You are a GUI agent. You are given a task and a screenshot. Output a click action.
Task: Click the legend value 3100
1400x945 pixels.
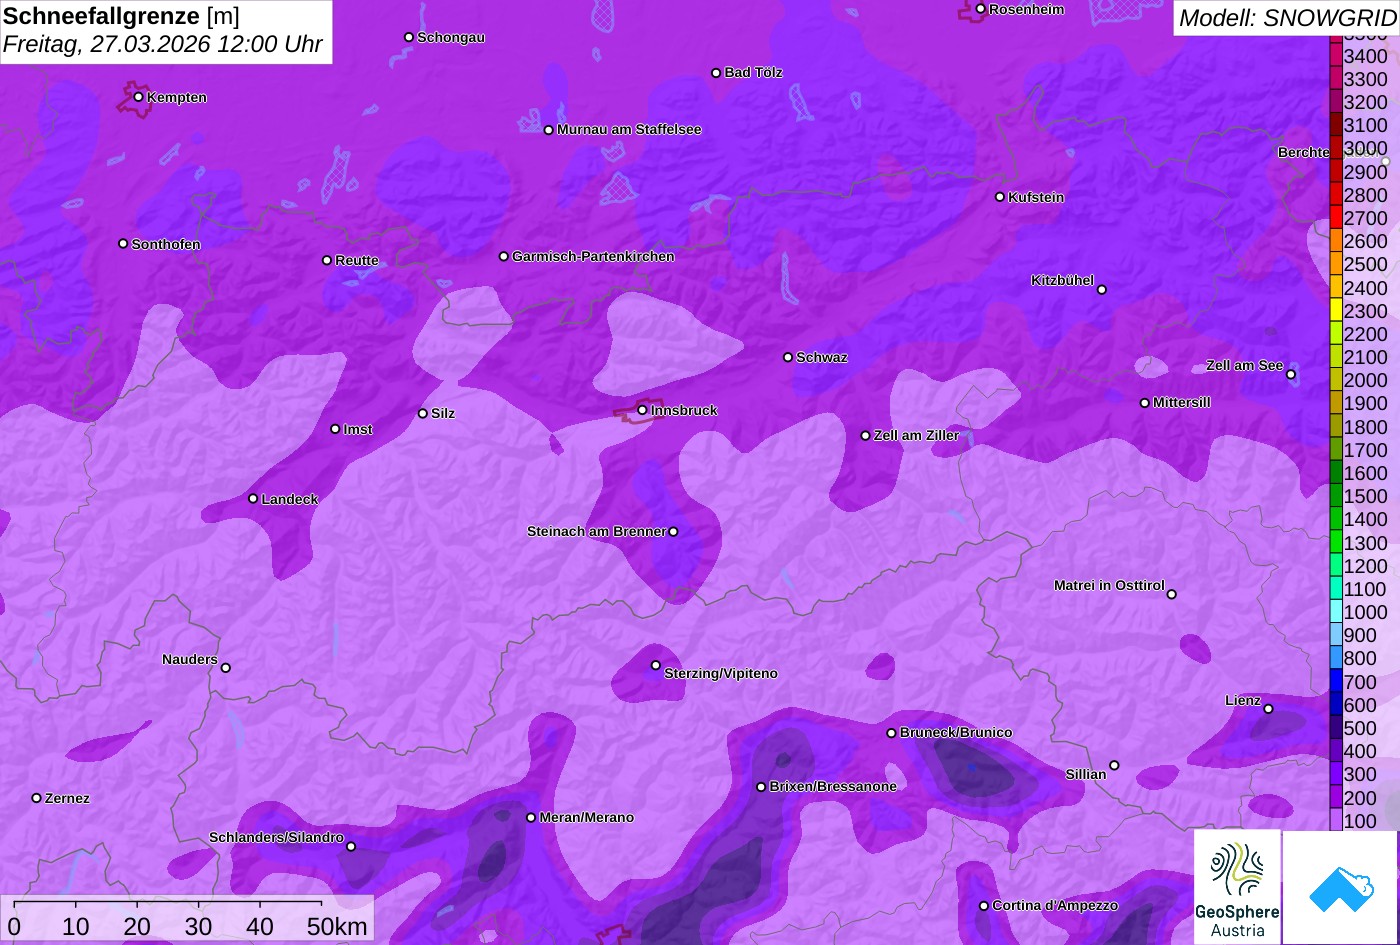(x=1366, y=126)
